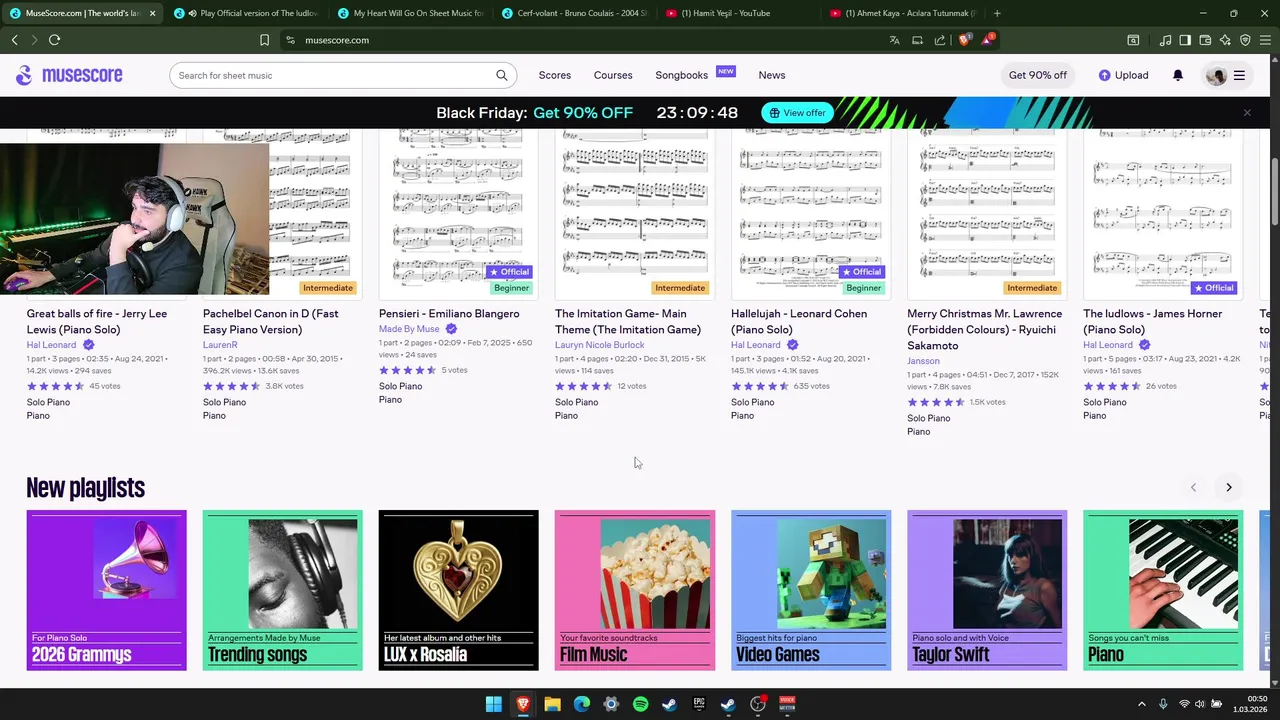Viewport: 1280px width, 720px height.
Task: Open the Brave playlist music icon
Action: tap(1165, 40)
